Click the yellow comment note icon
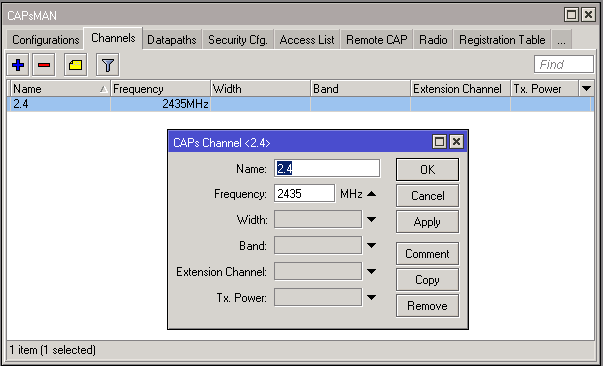603x366 pixels. [75, 65]
